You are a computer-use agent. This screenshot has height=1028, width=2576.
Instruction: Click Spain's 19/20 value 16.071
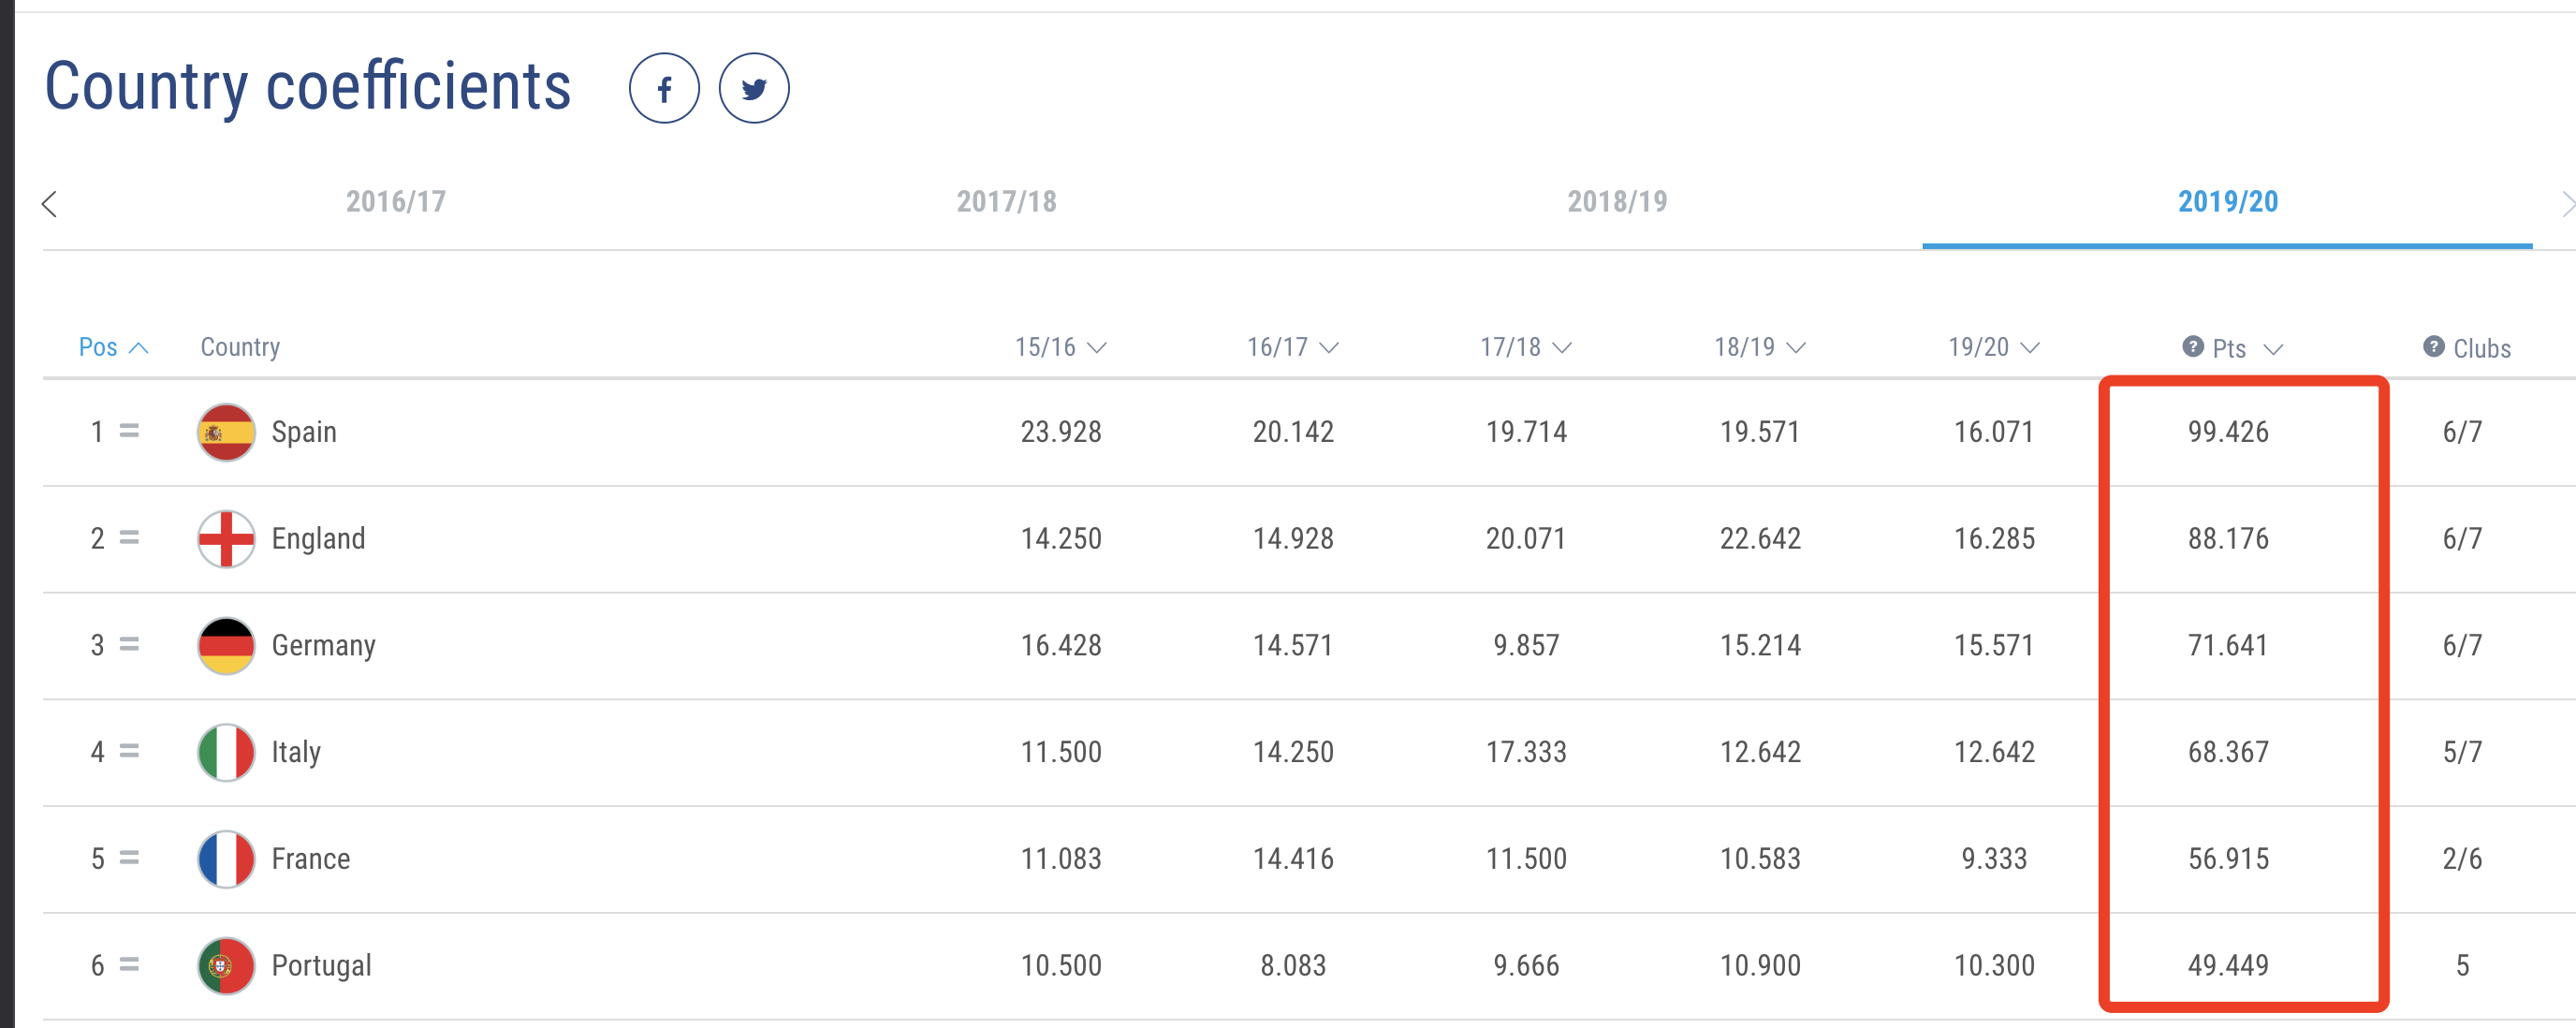tap(1994, 432)
